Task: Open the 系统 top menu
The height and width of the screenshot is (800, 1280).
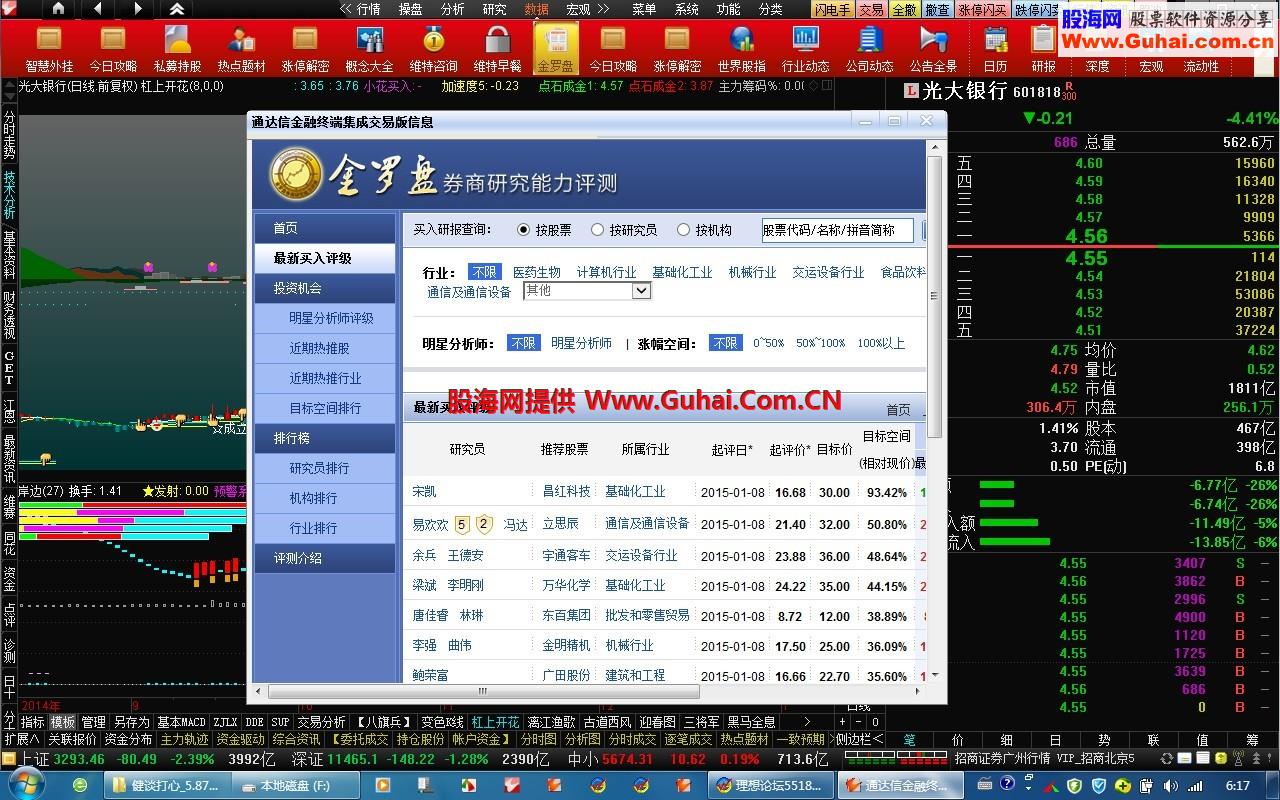Action: coord(686,9)
